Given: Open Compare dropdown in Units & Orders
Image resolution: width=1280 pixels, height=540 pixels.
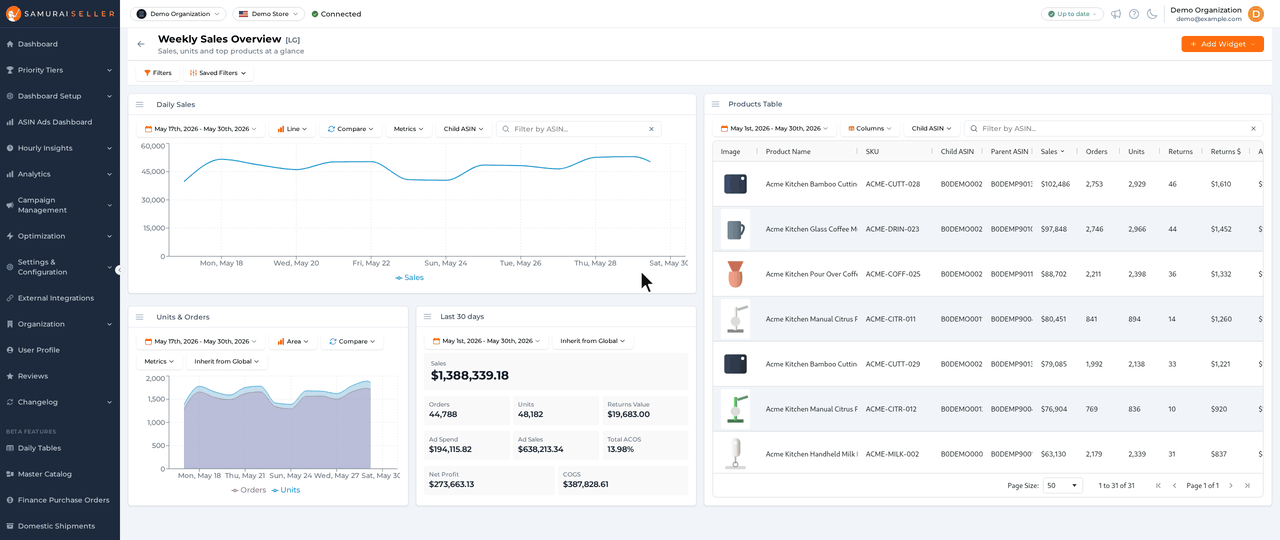Looking at the screenshot, I should pos(351,341).
